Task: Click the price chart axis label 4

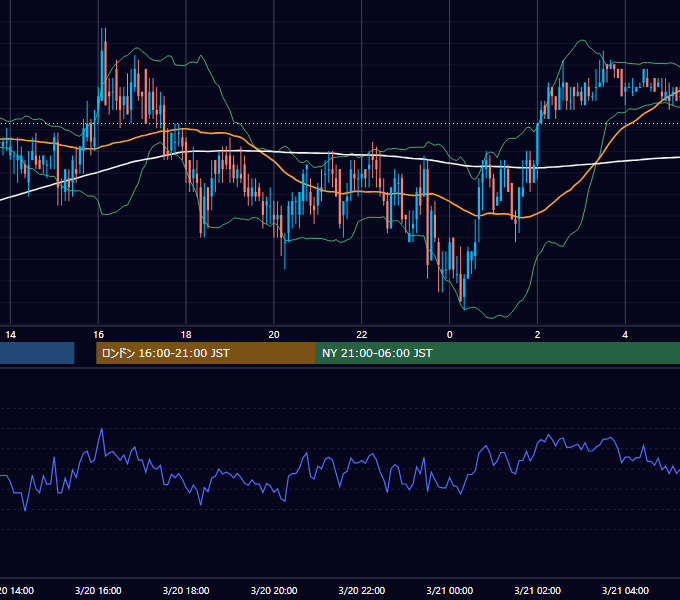Action: pyautogui.click(x=625, y=335)
